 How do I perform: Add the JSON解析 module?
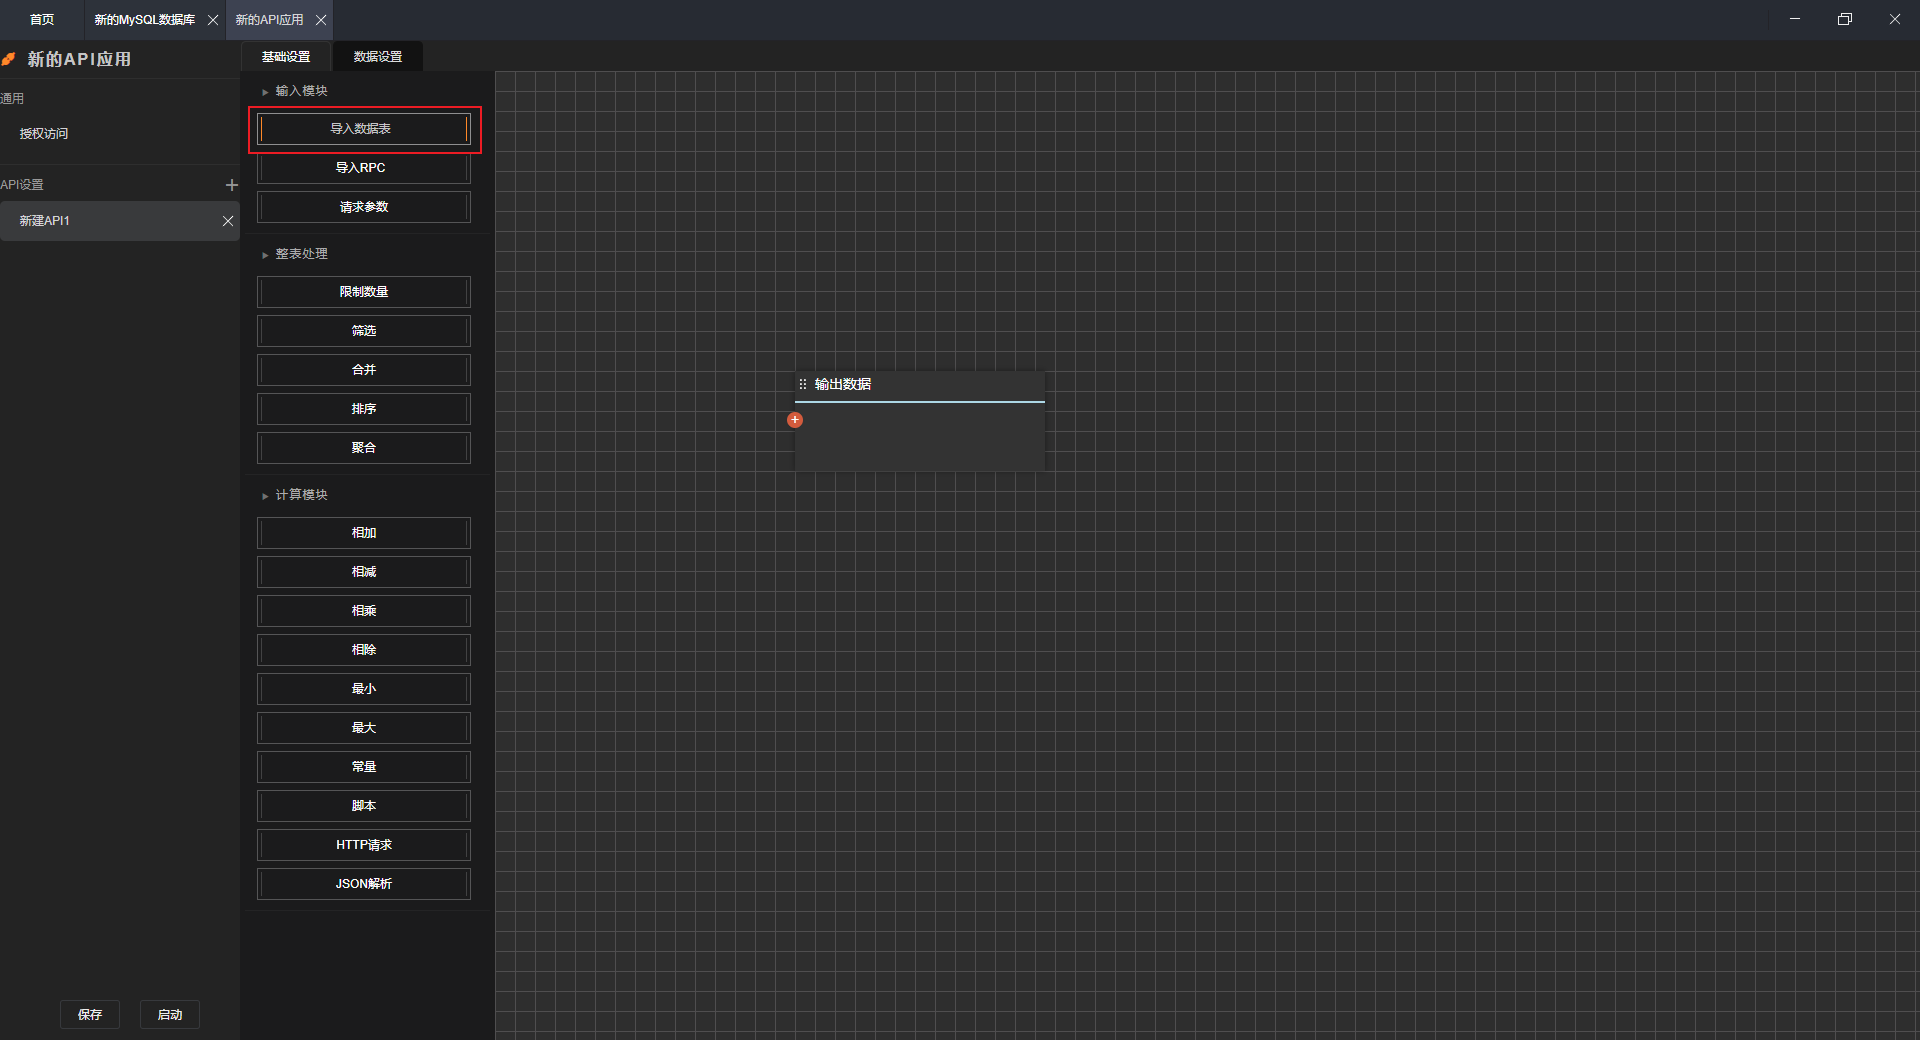coord(364,884)
